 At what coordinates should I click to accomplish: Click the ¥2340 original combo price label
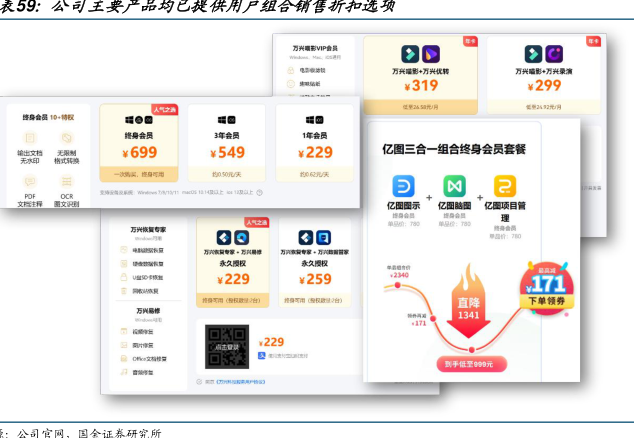click(399, 275)
